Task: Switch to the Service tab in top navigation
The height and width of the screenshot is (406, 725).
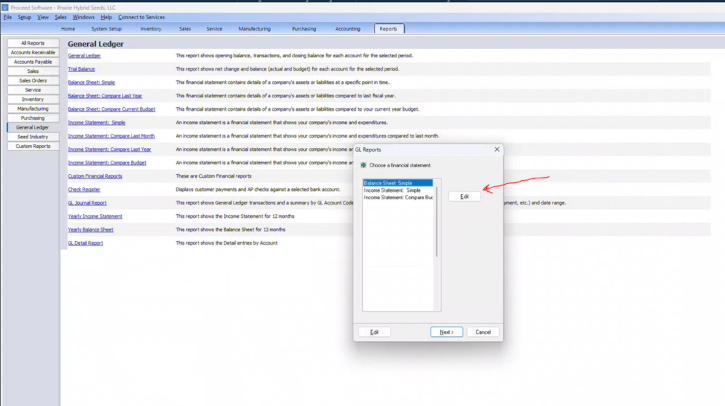Action: click(x=214, y=29)
